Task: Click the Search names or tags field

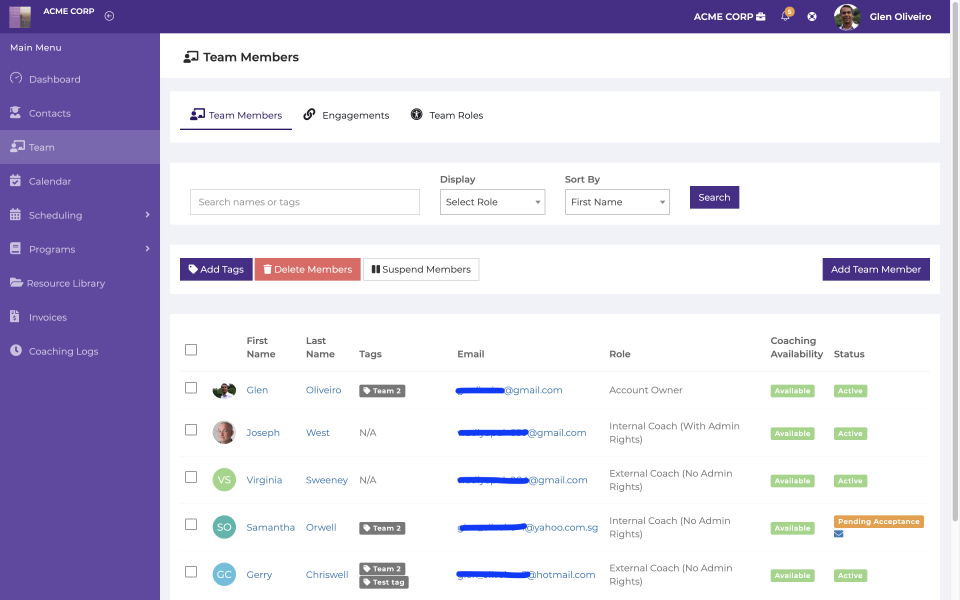Action: [305, 202]
